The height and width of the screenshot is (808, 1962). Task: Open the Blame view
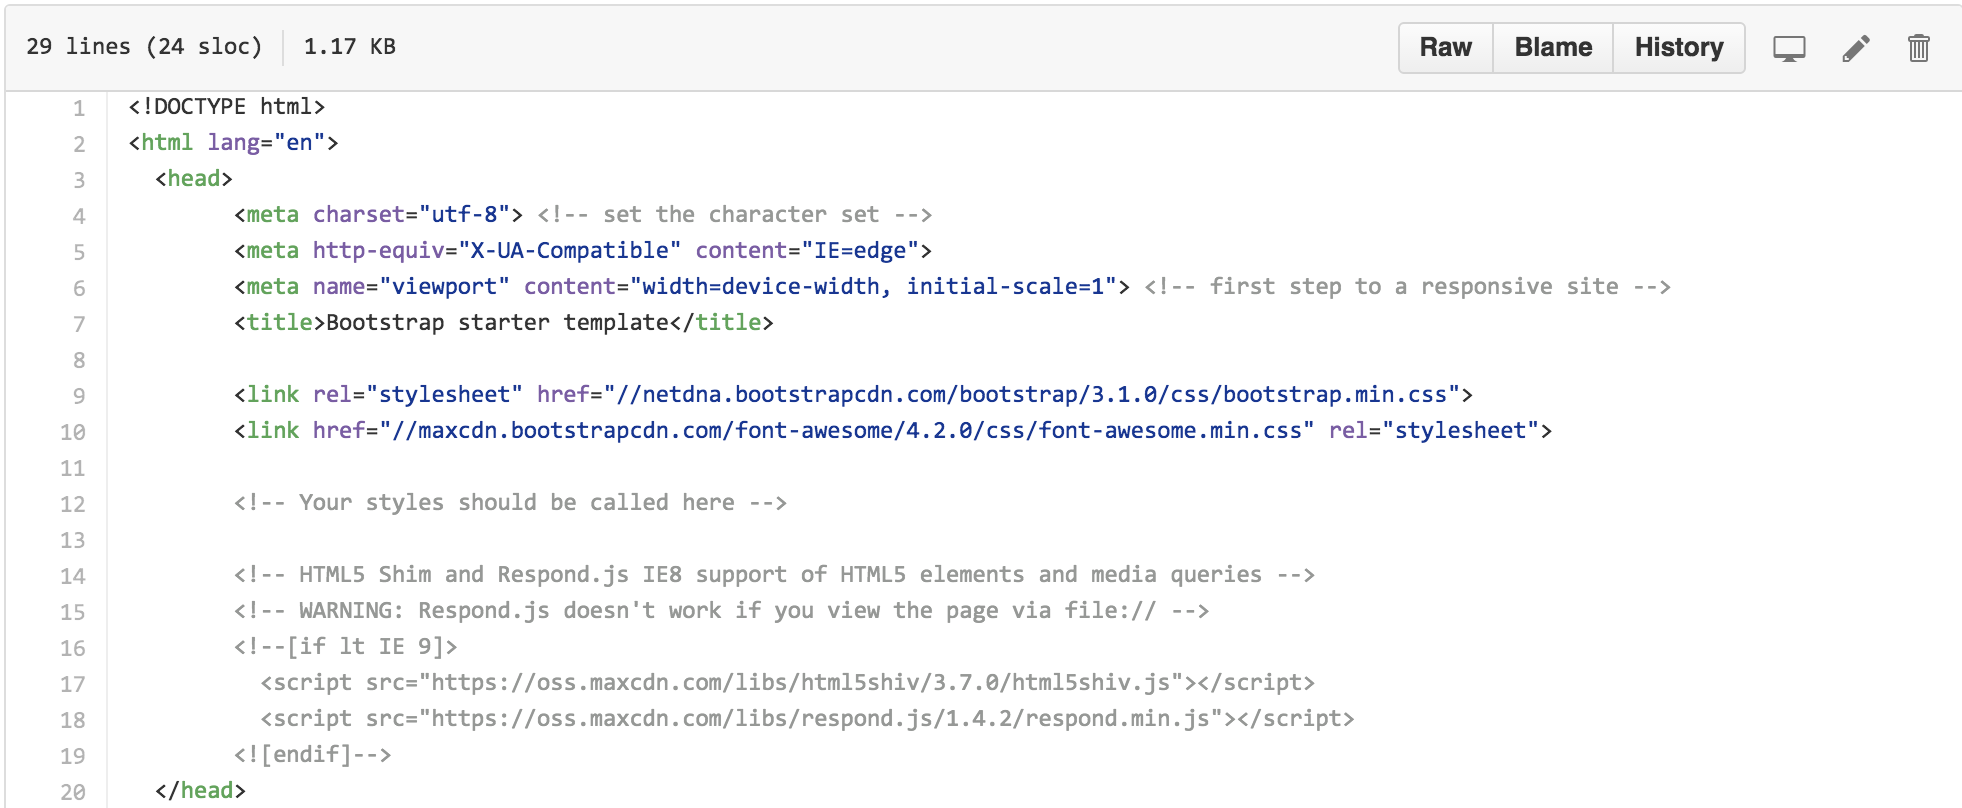(x=1553, y=48)
